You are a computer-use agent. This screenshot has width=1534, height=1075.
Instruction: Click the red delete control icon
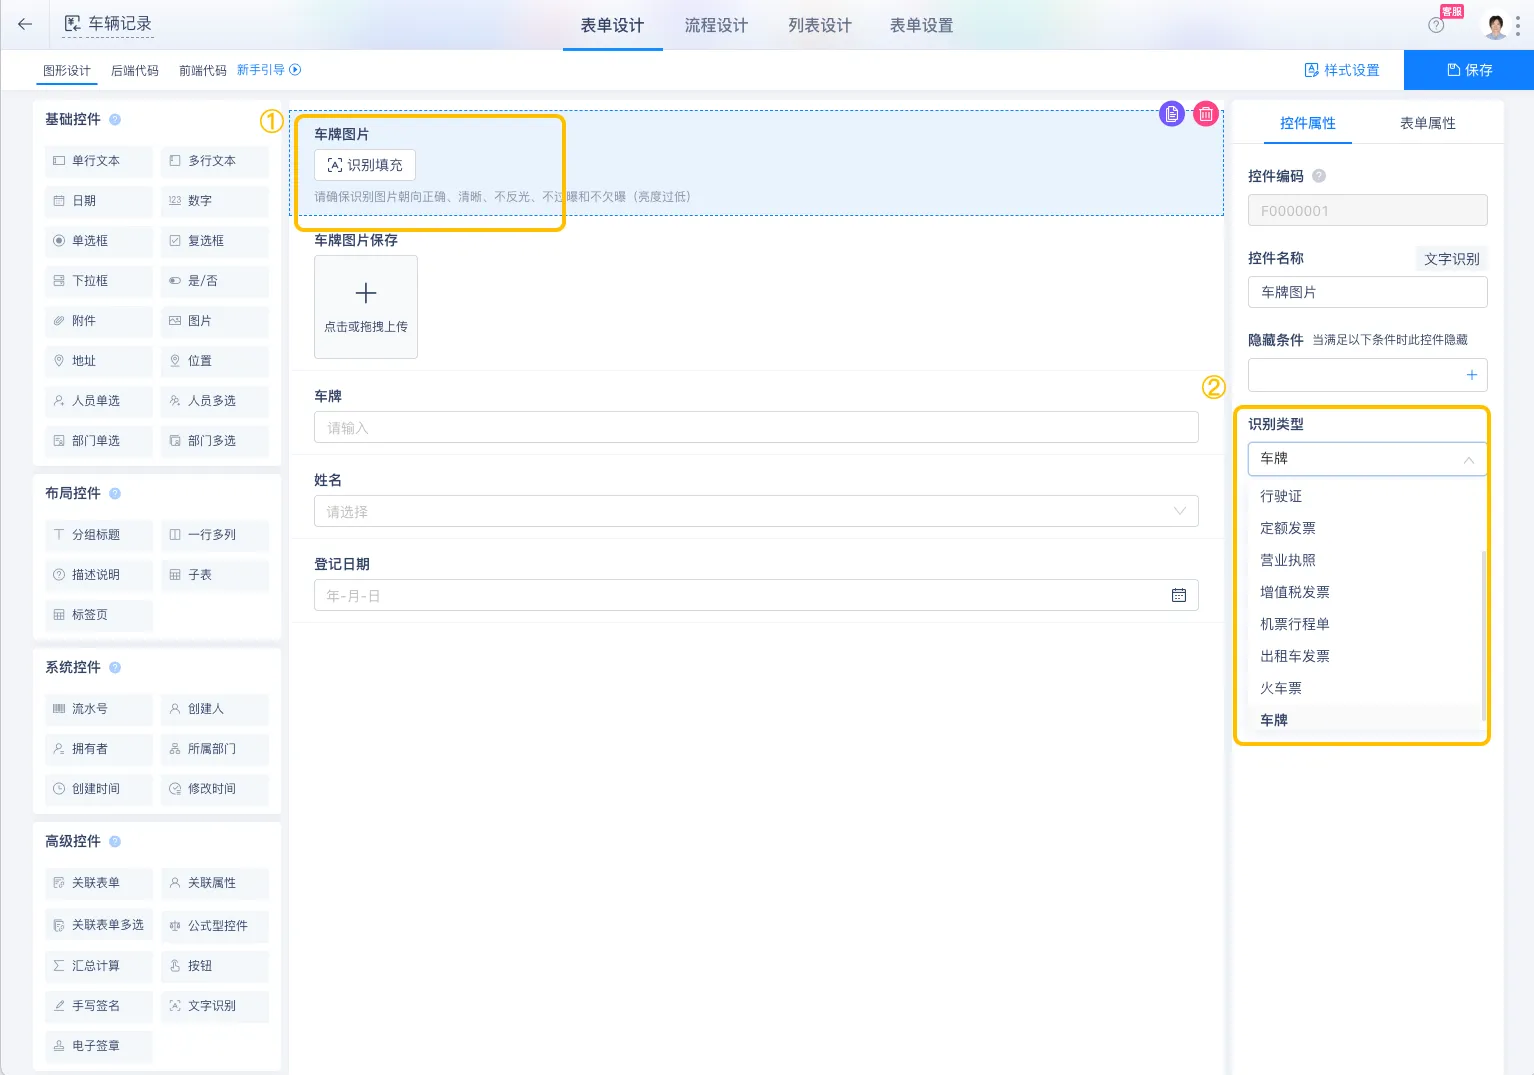pos(1206,114)
